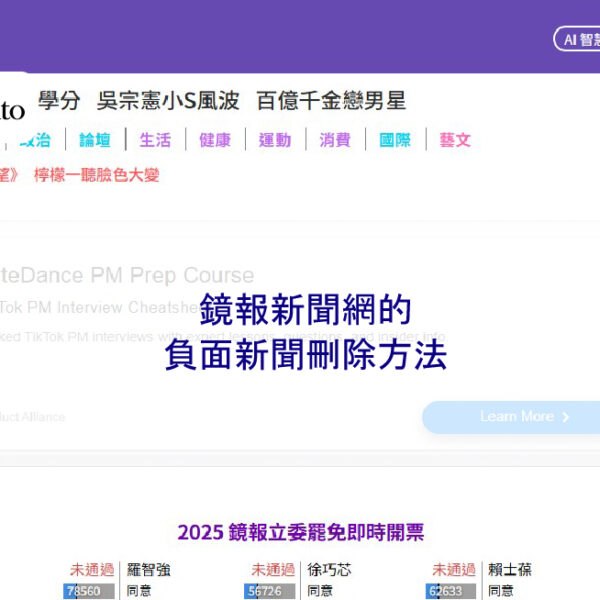Go to the 消費 section
The height and width of the screenshot is (600, 600).
point(335,140)
